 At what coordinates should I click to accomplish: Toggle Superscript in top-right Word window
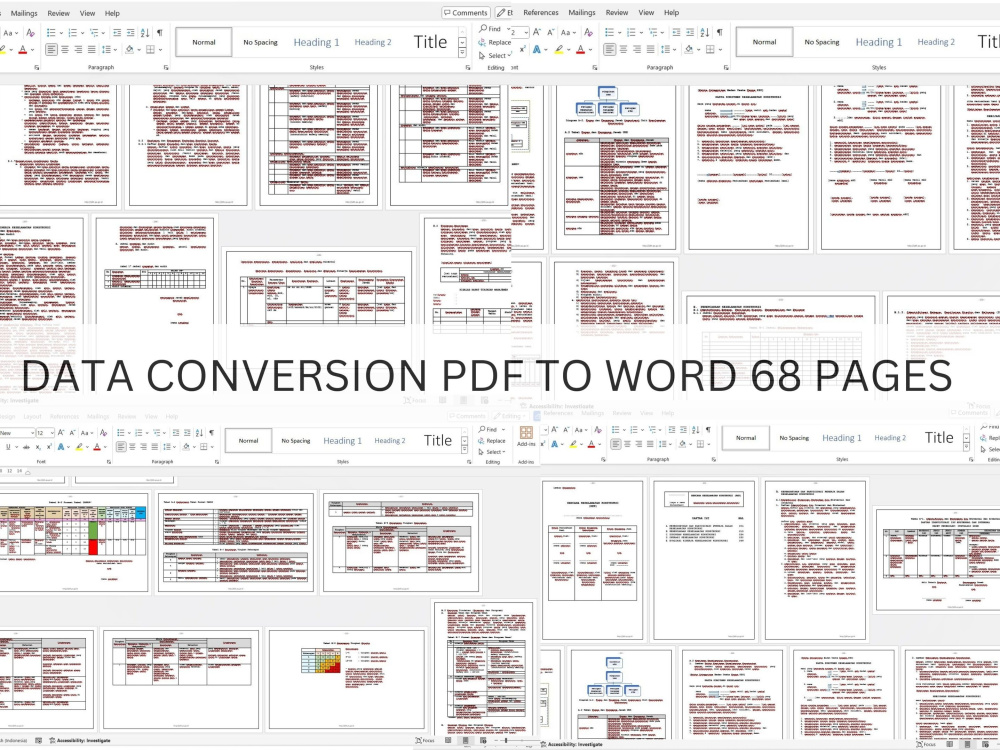point(522,50)
